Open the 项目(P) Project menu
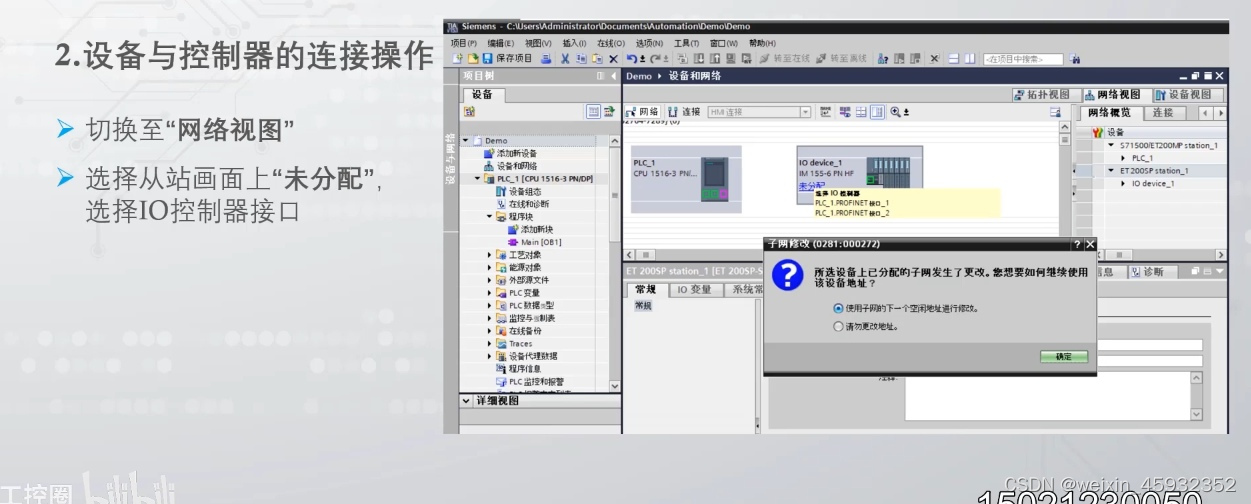Image resolution: width=1251 pixels, height=504 pixels. (x=465, y=43)
